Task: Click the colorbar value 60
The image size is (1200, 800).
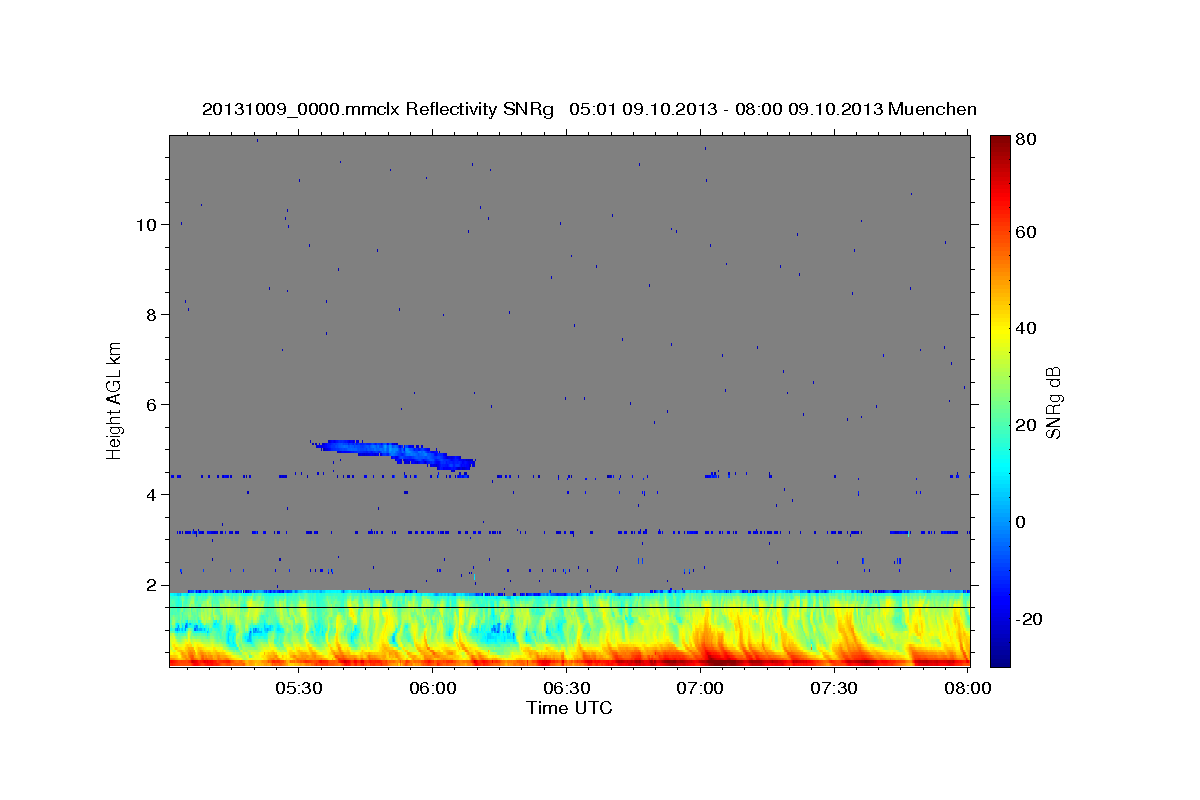Action: [x=1025, y=232]
